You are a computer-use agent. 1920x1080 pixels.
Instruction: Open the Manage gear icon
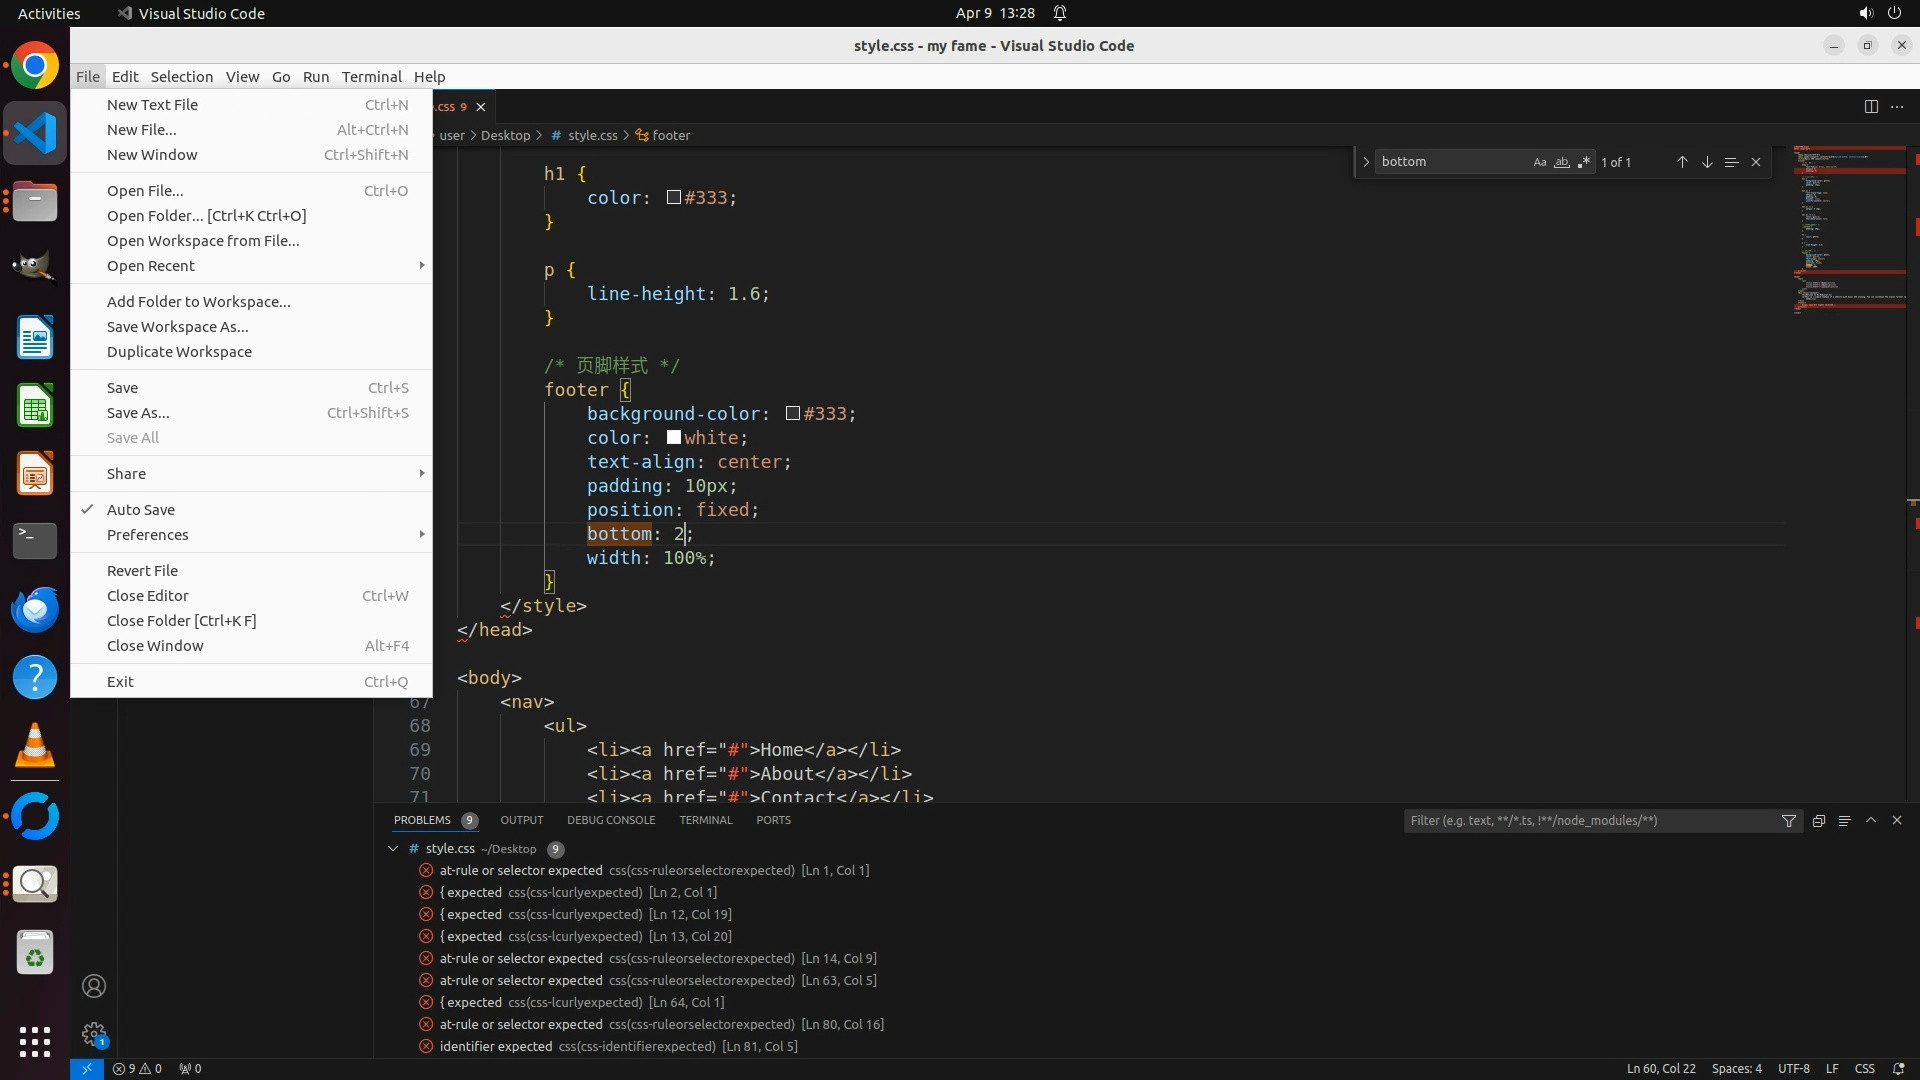[x=94, y=1035]
